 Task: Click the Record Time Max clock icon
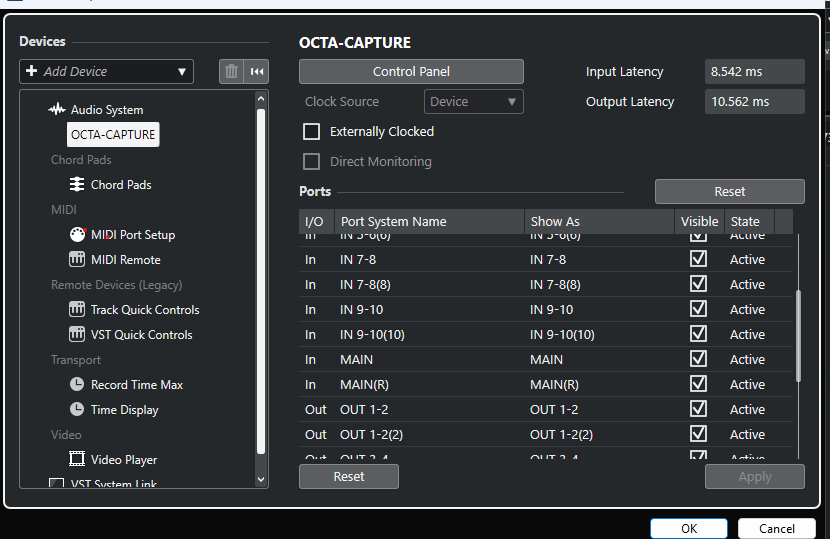77,384
